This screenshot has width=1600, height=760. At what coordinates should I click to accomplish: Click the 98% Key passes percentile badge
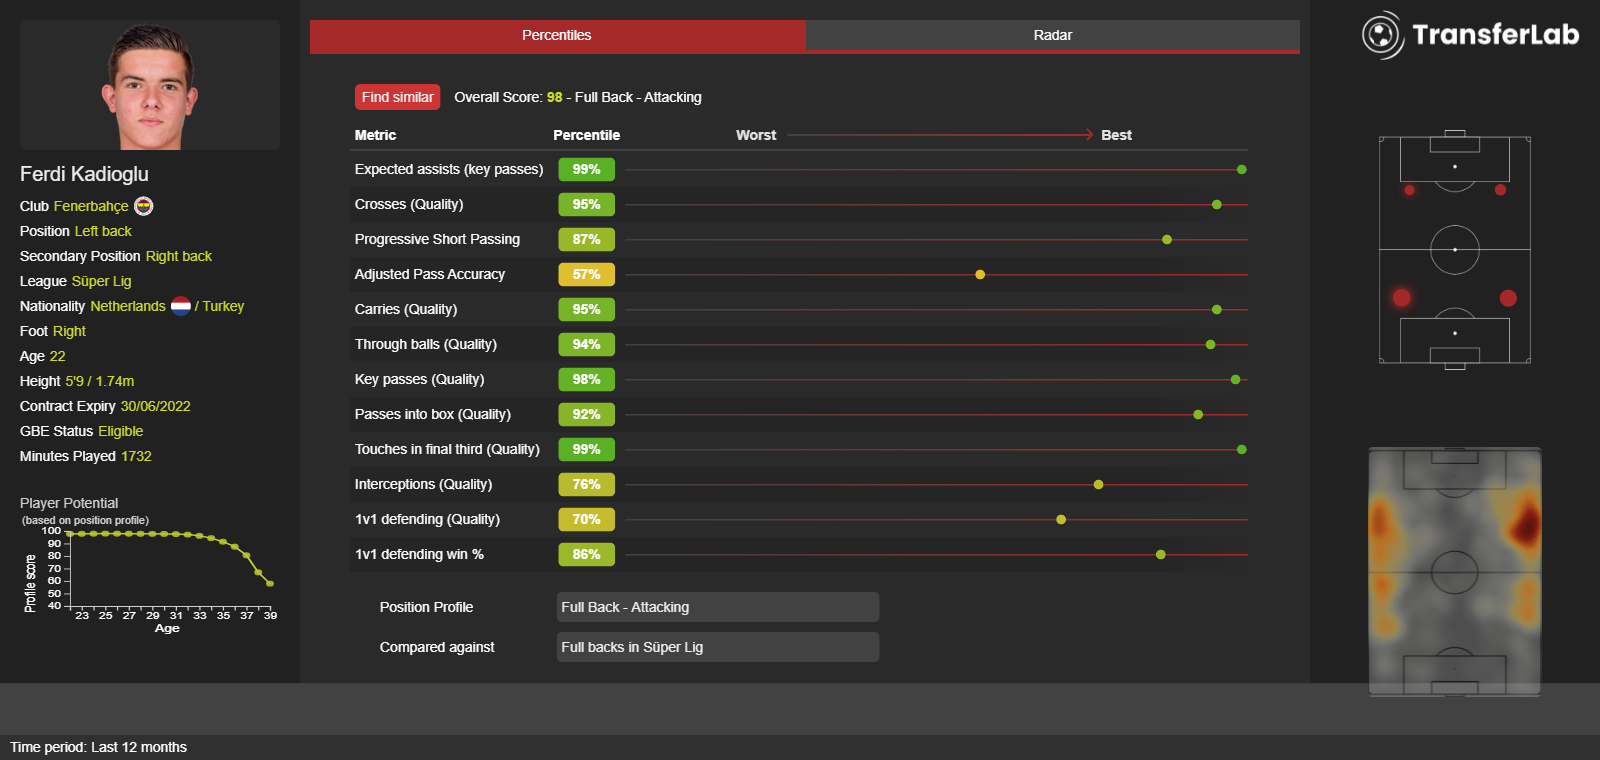coord(586,379)
